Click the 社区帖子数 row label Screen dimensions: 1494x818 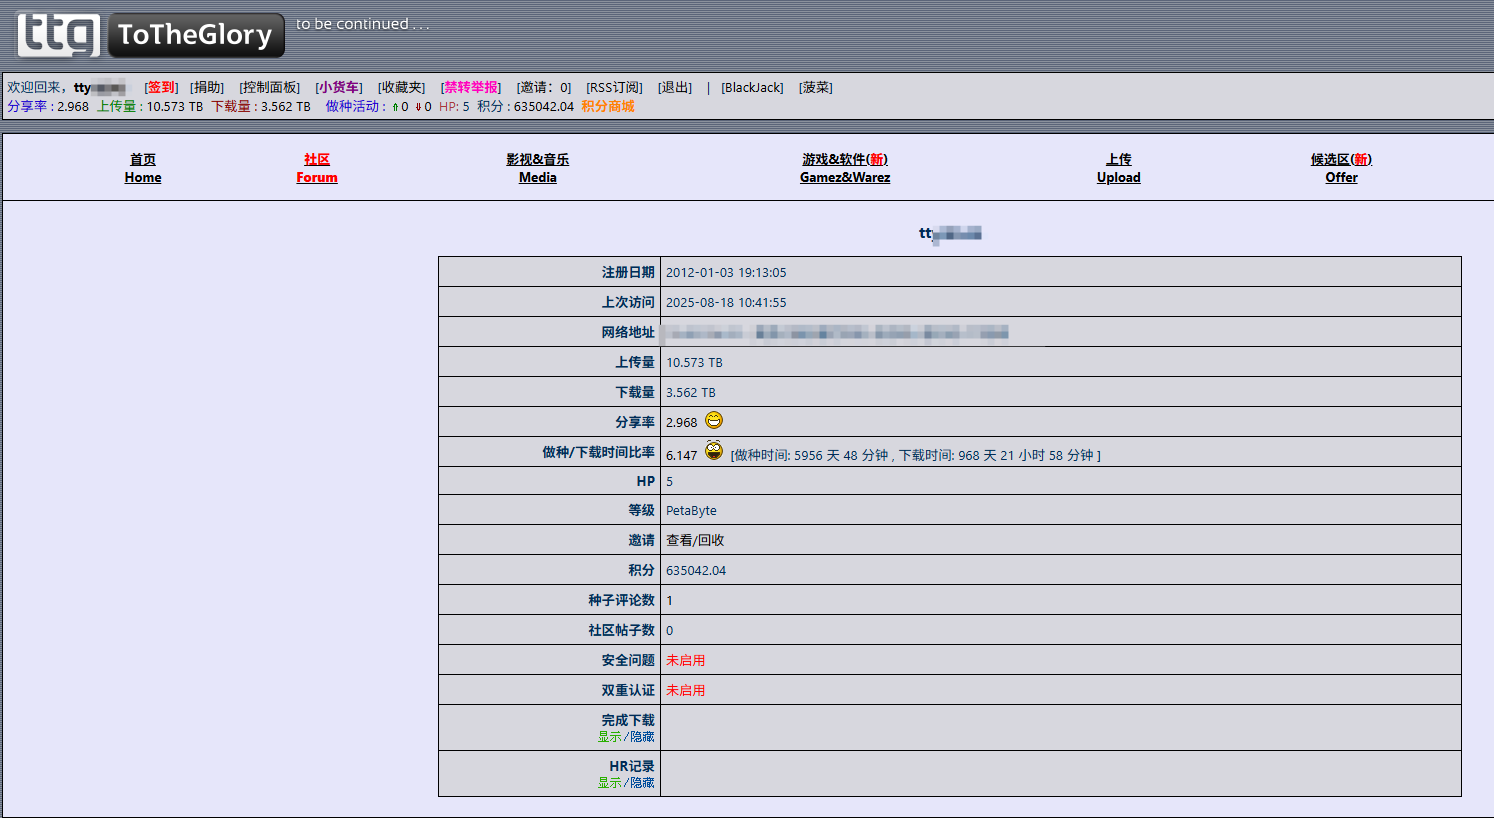pyautogui.click(x=621, y=630)
